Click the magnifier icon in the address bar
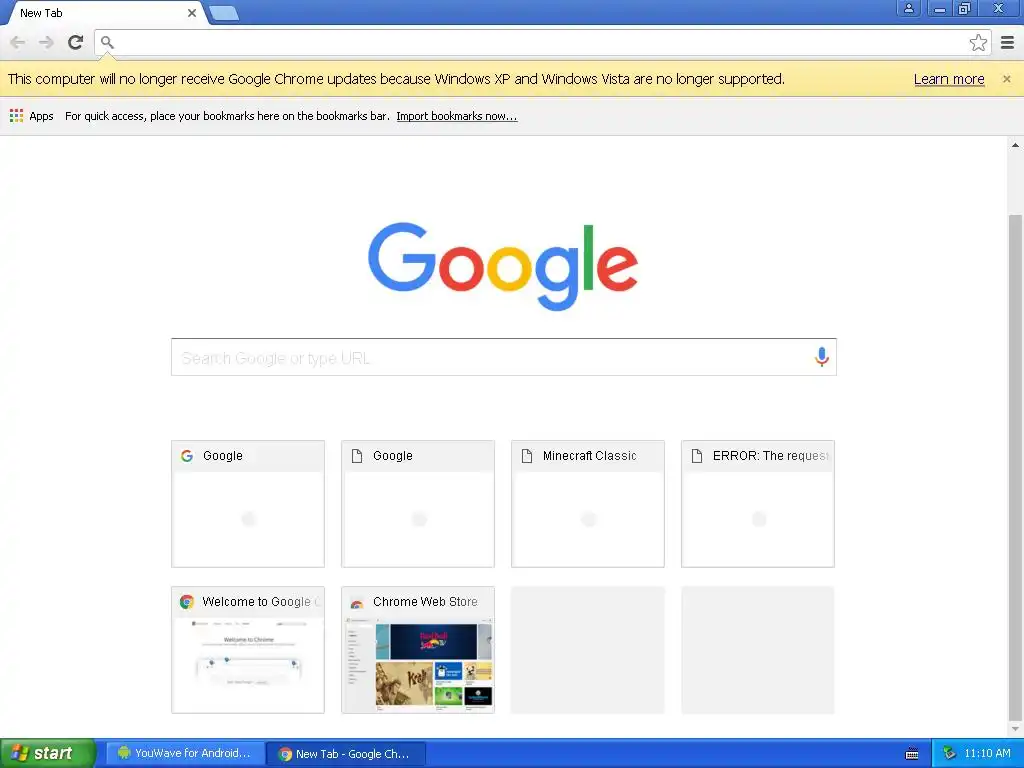This screenshot has height=768, width=1024. 107,42
